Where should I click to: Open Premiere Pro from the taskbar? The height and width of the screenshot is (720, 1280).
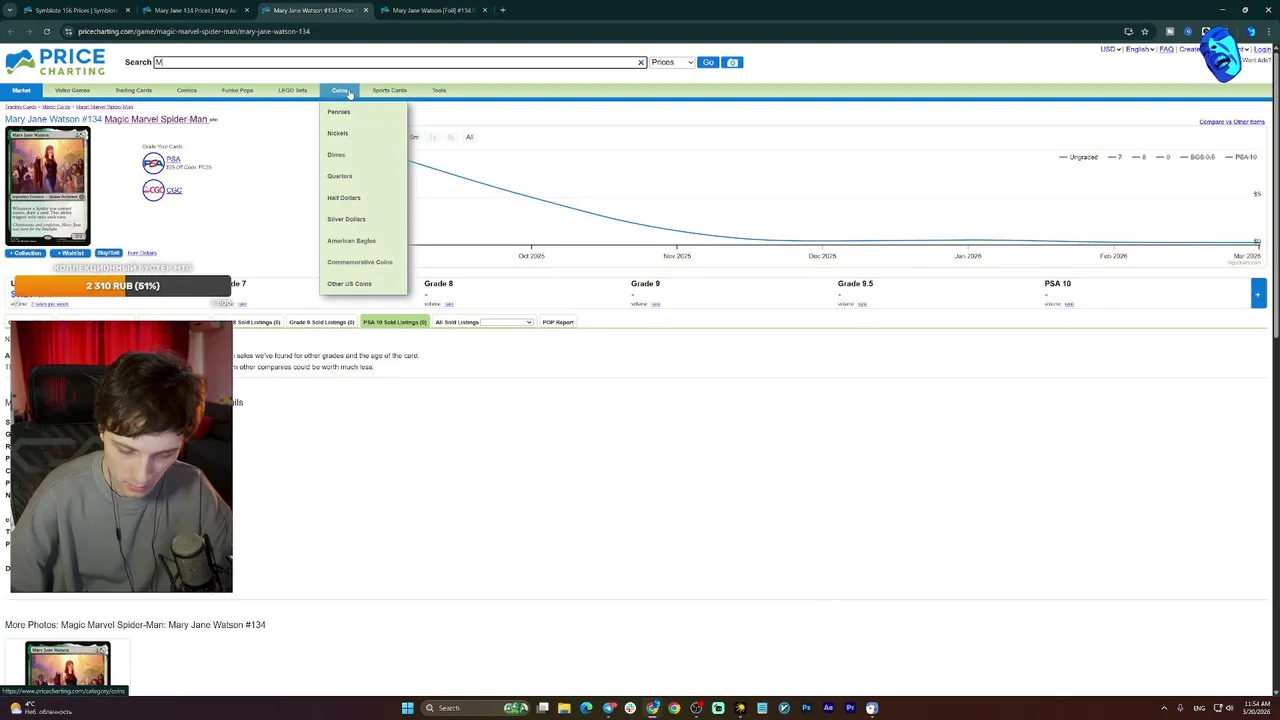pos(850,708)
